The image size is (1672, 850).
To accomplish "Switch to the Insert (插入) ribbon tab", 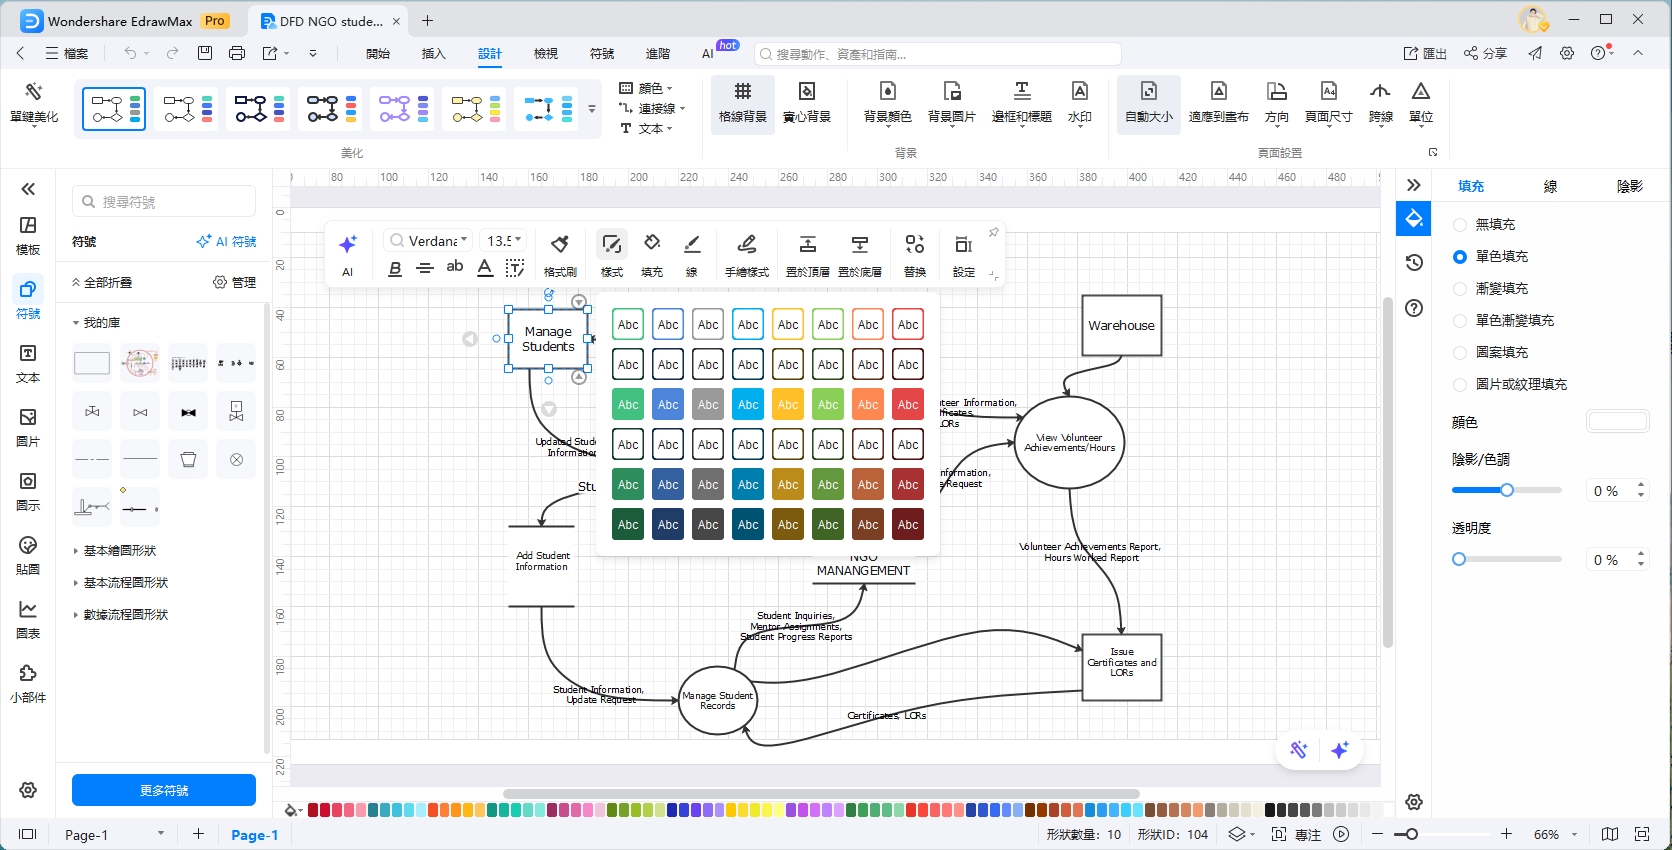I will 433,54.
